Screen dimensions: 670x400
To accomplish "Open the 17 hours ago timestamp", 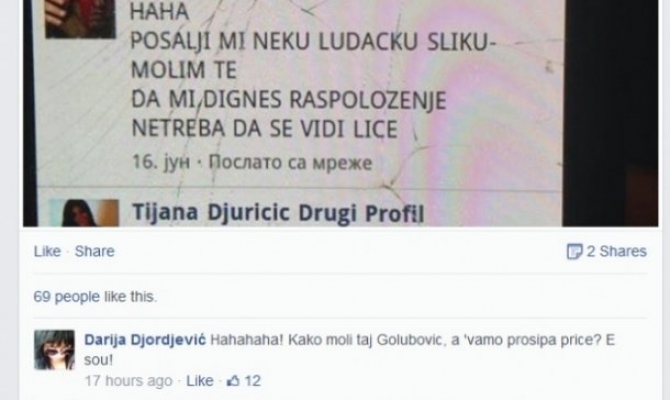I will pos(128,381).
